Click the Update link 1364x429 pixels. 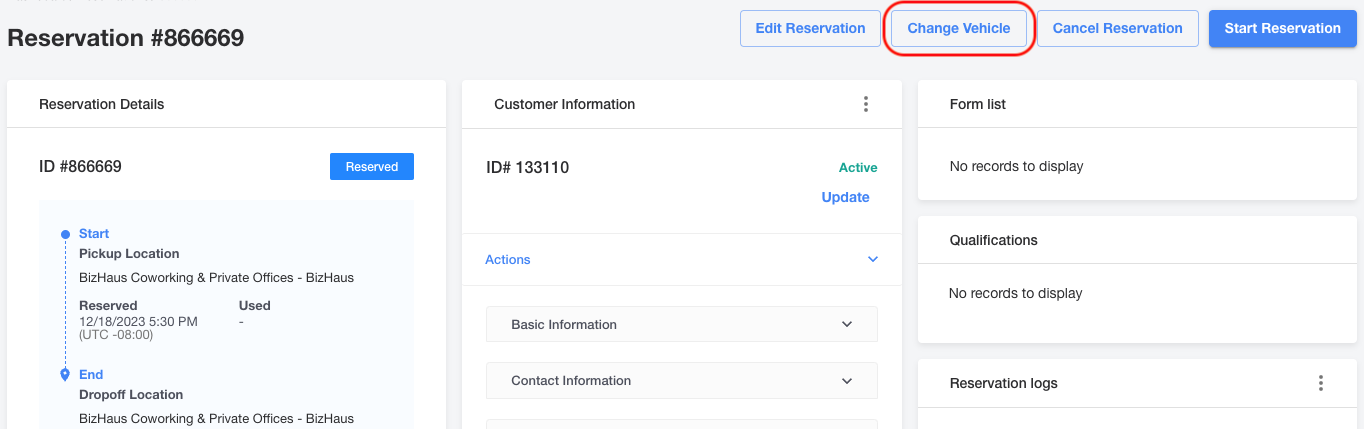click(846, 197)
